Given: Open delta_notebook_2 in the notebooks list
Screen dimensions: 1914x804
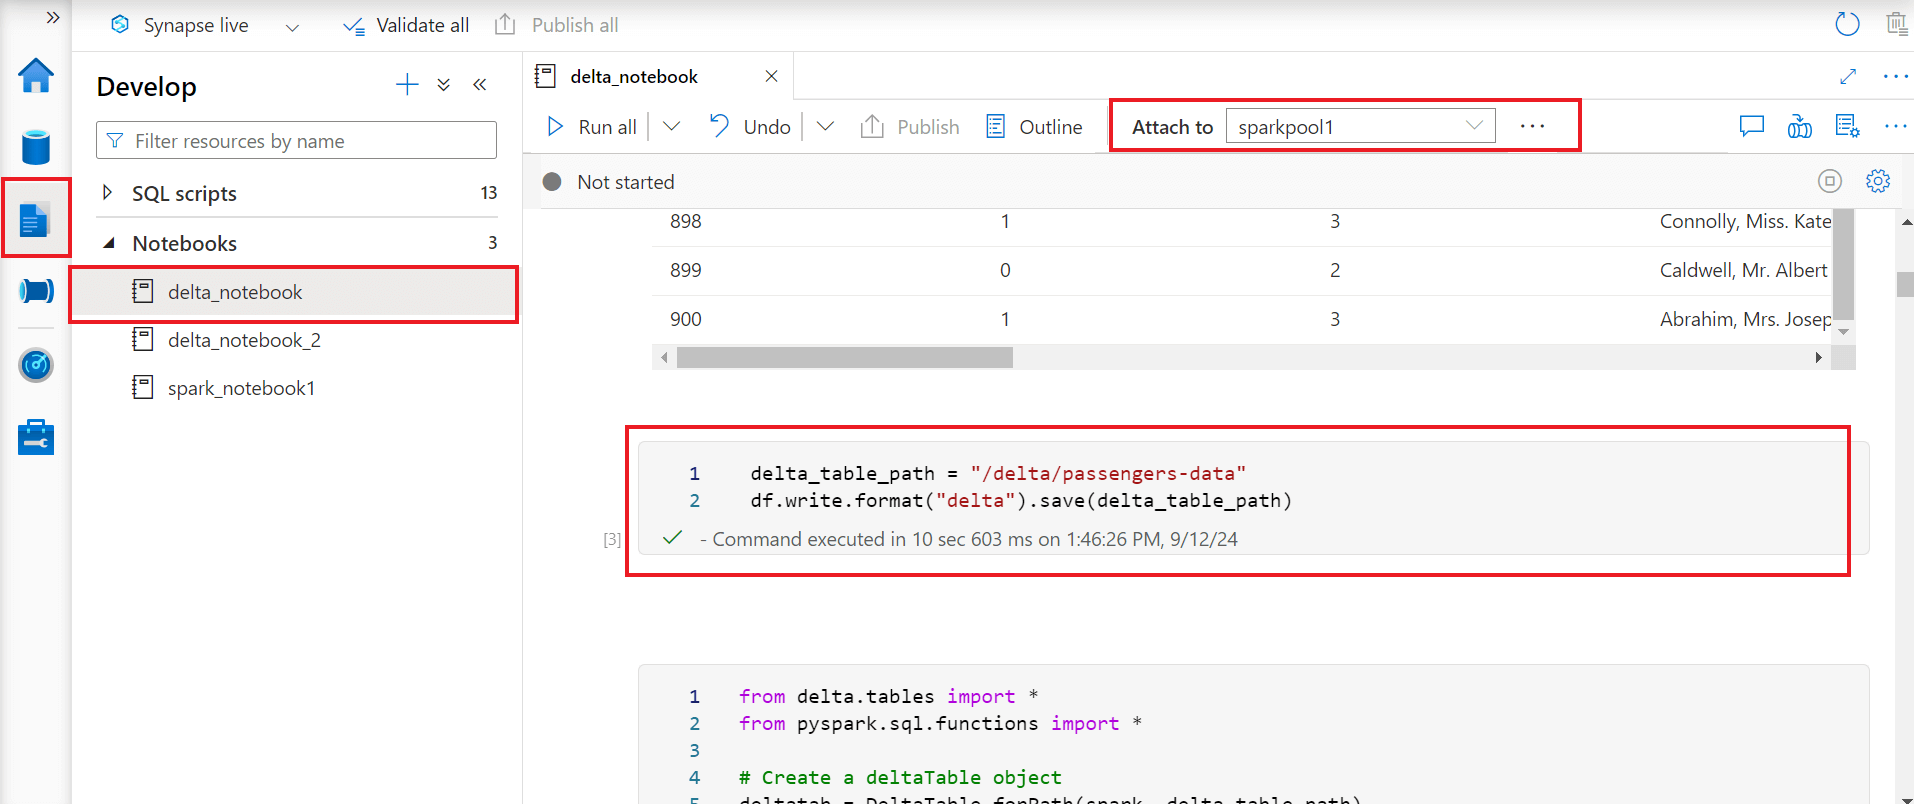Looking at the screenshot, I should [244, 340].
